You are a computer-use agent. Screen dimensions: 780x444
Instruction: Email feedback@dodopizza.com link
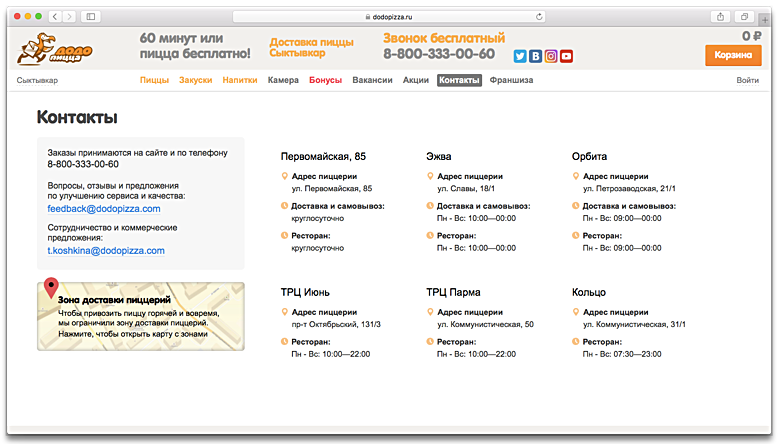click(x=104, y=209)
